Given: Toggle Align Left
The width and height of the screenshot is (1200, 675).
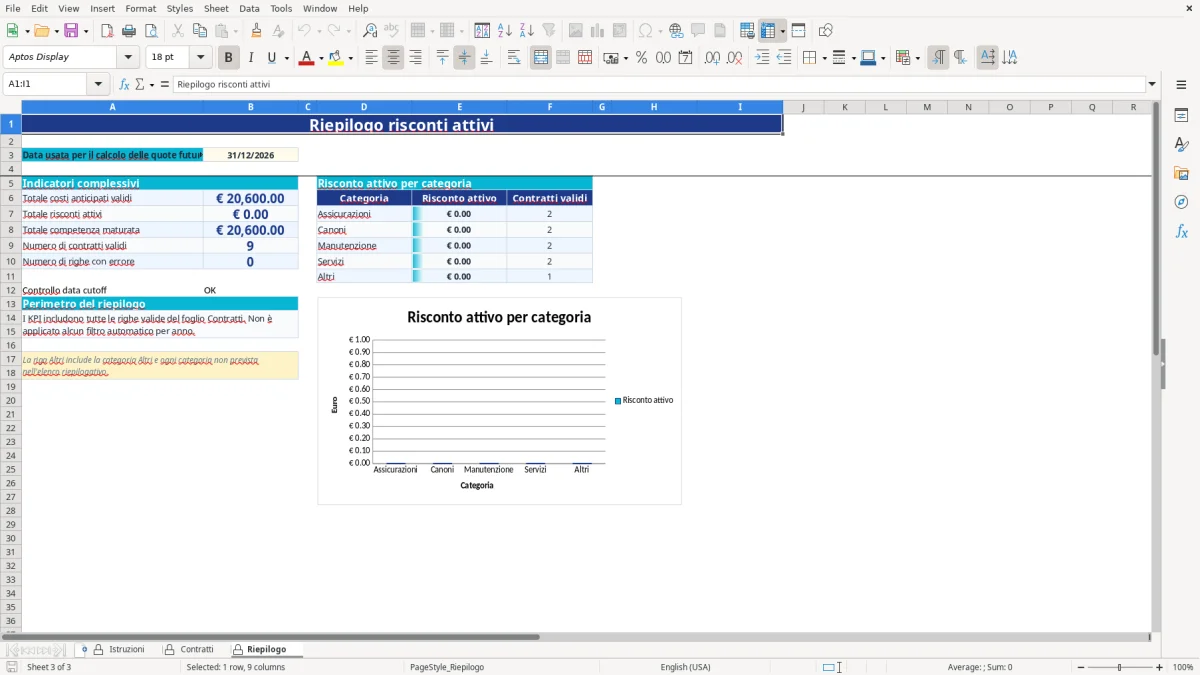Looking at the screenshot, I should pyautogui.click(x=371, y=58).
